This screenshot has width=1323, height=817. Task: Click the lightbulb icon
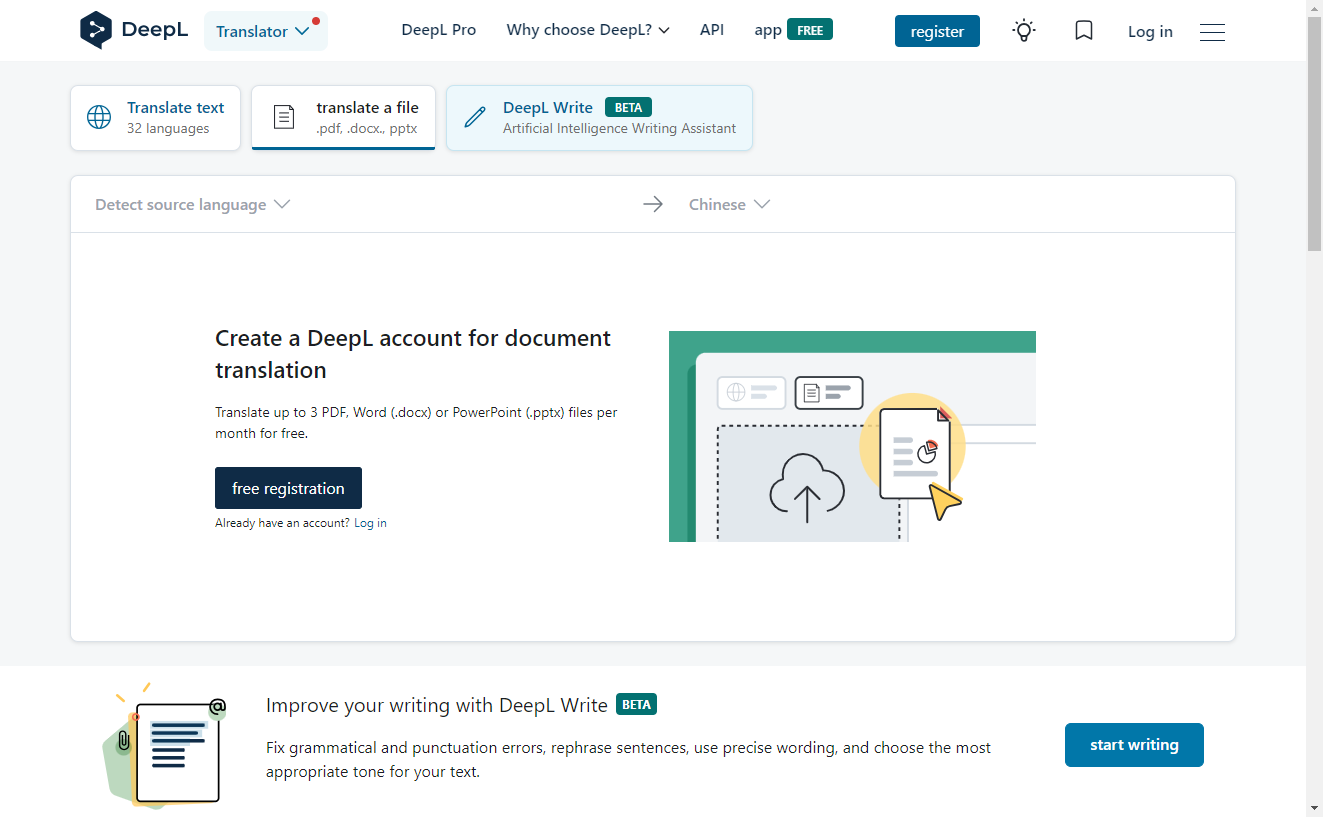(1024, 31)
